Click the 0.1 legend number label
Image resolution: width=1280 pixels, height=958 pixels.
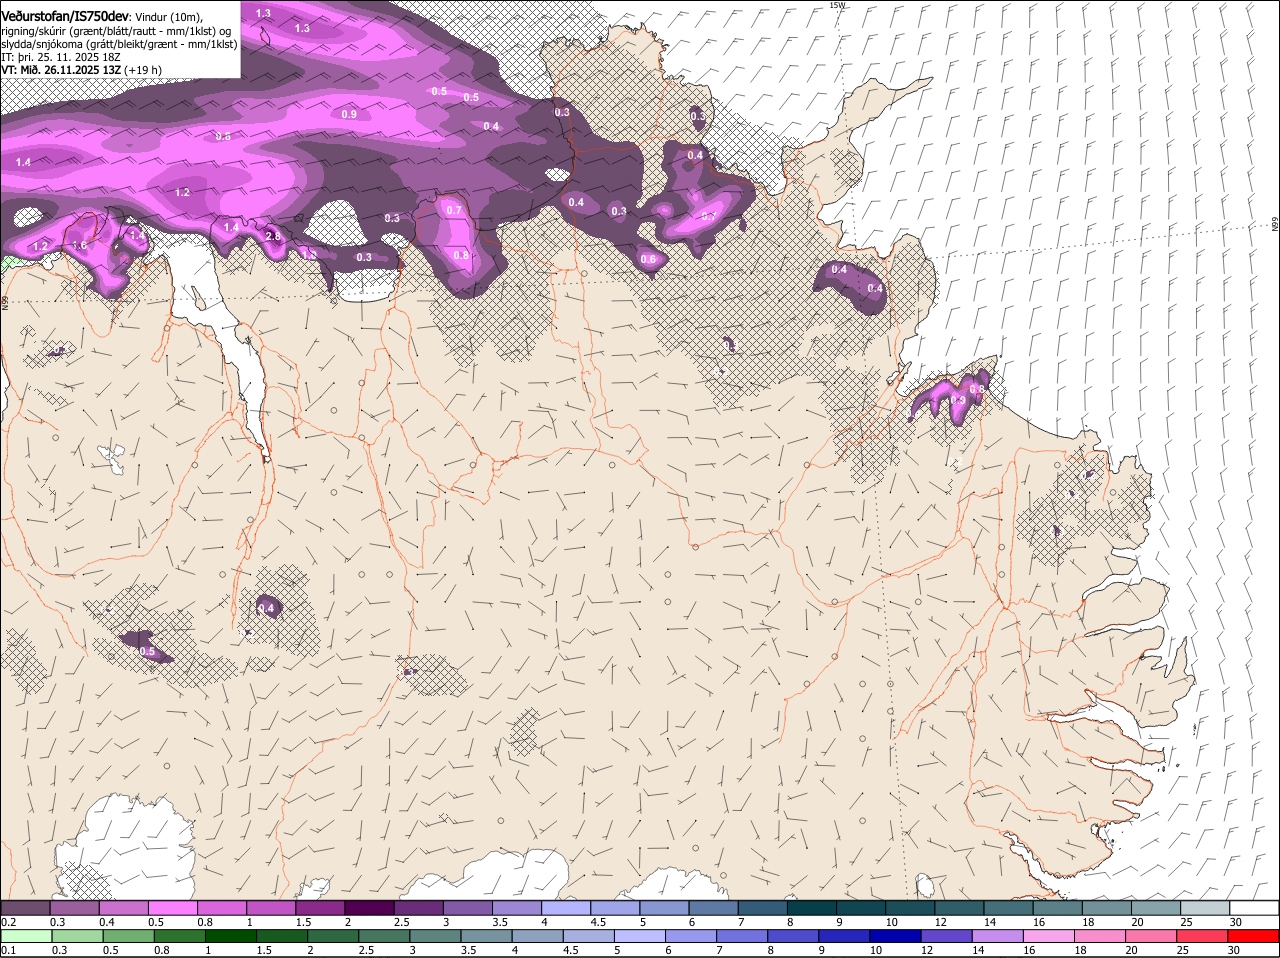(x=9, y=949)
